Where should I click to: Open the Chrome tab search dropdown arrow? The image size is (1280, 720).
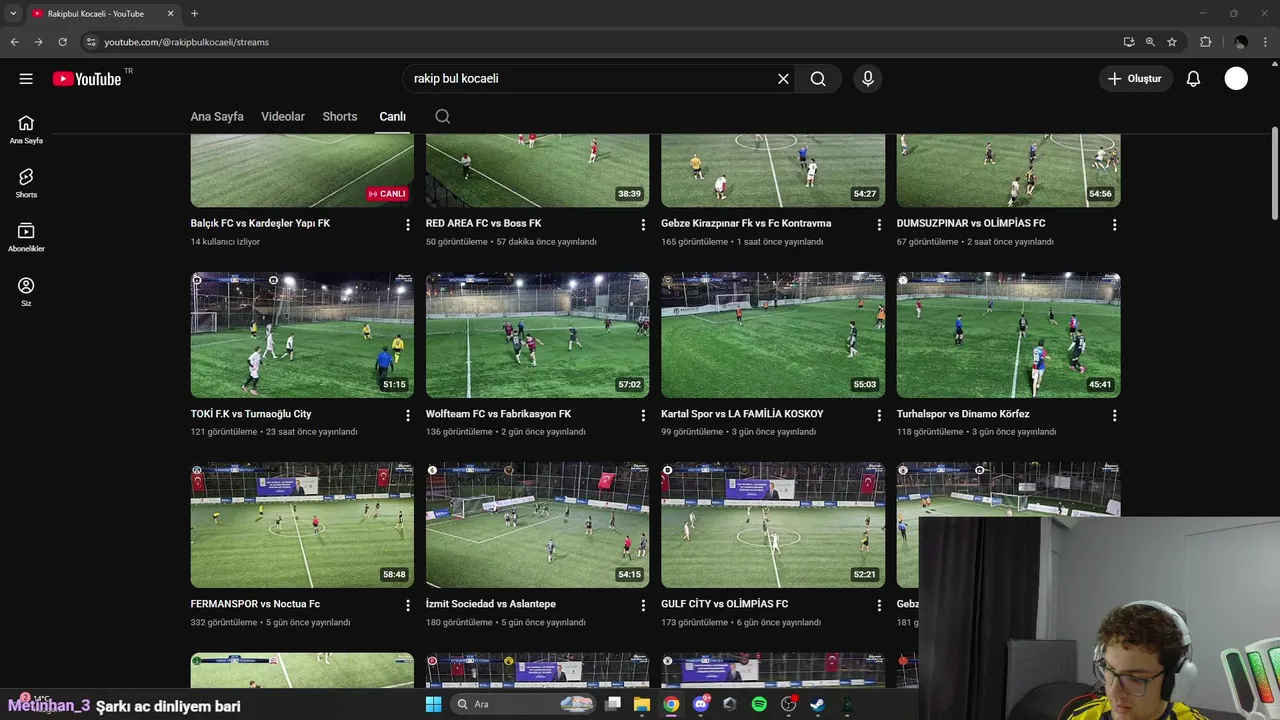(x=13, y=14)
